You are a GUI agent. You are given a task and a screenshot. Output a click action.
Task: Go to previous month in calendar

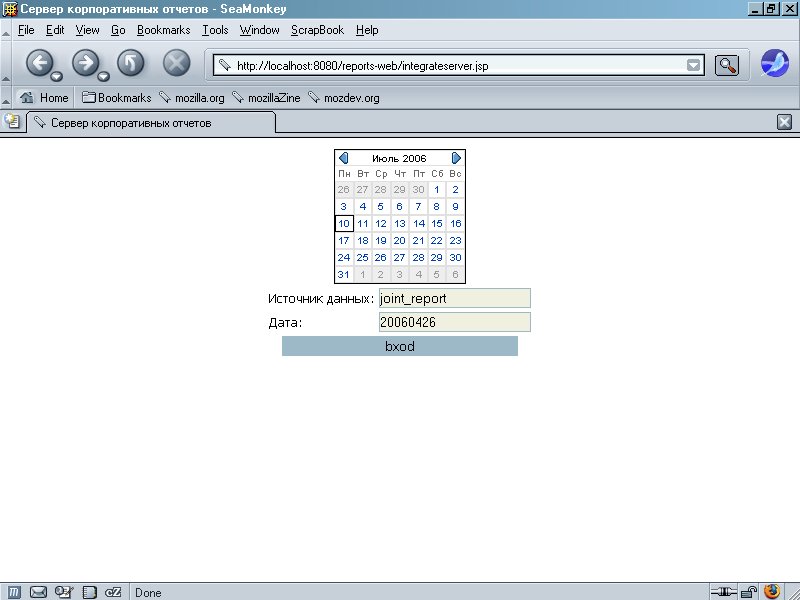tap(343, 158)
